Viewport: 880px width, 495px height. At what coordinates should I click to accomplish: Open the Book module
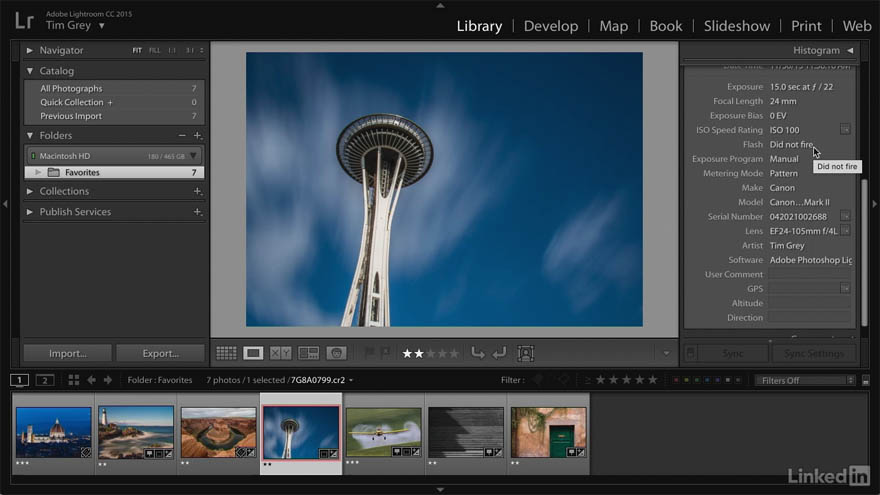[666, 26]
